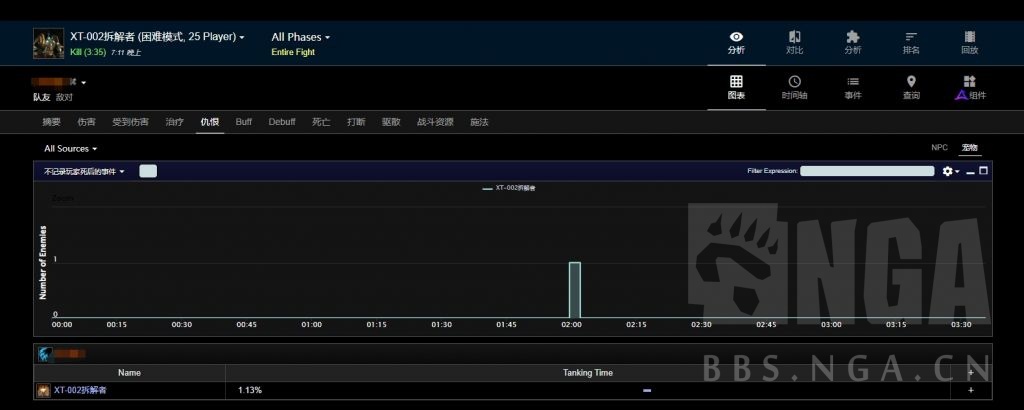Maximize the threat chart panel

[984, 171]
